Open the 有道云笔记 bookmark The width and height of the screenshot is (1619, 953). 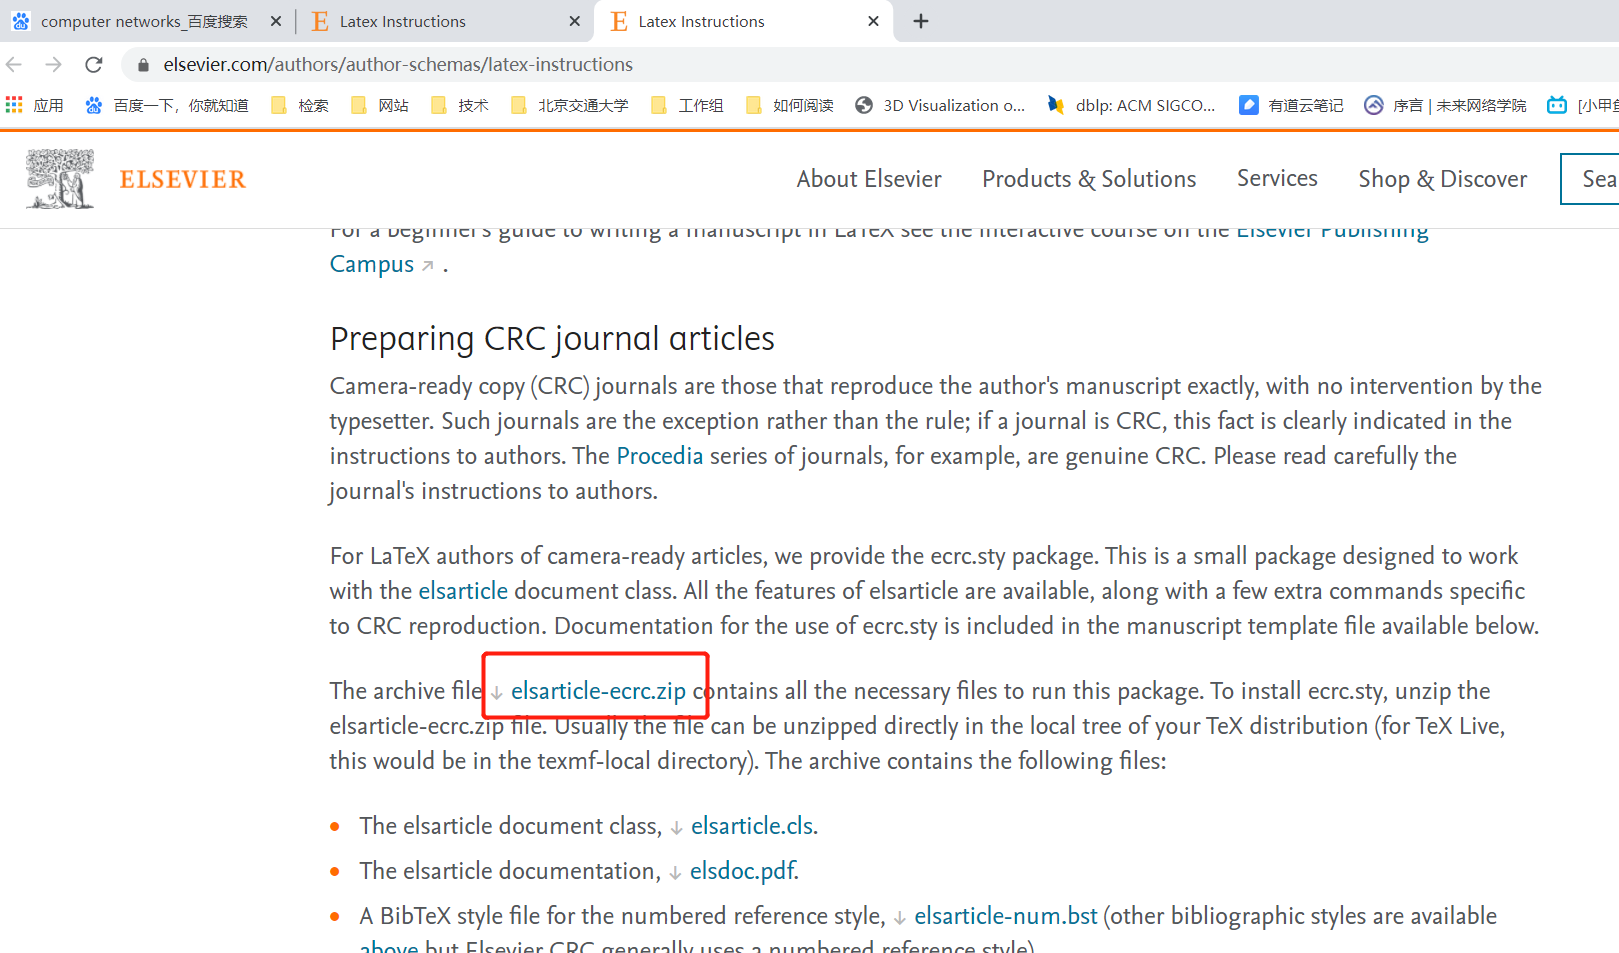(x=1291, y=105)
